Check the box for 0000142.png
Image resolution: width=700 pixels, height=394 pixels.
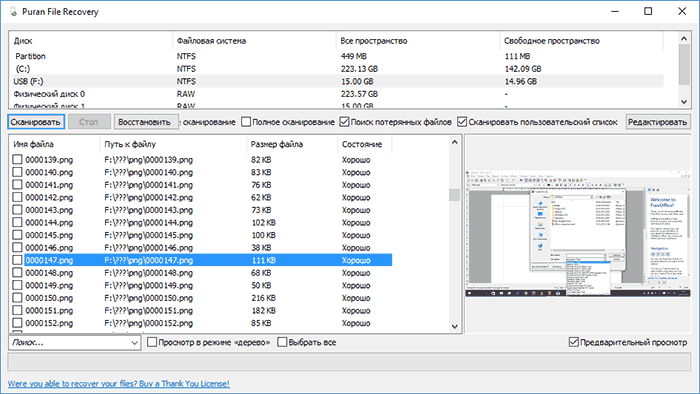coord(17,197)
